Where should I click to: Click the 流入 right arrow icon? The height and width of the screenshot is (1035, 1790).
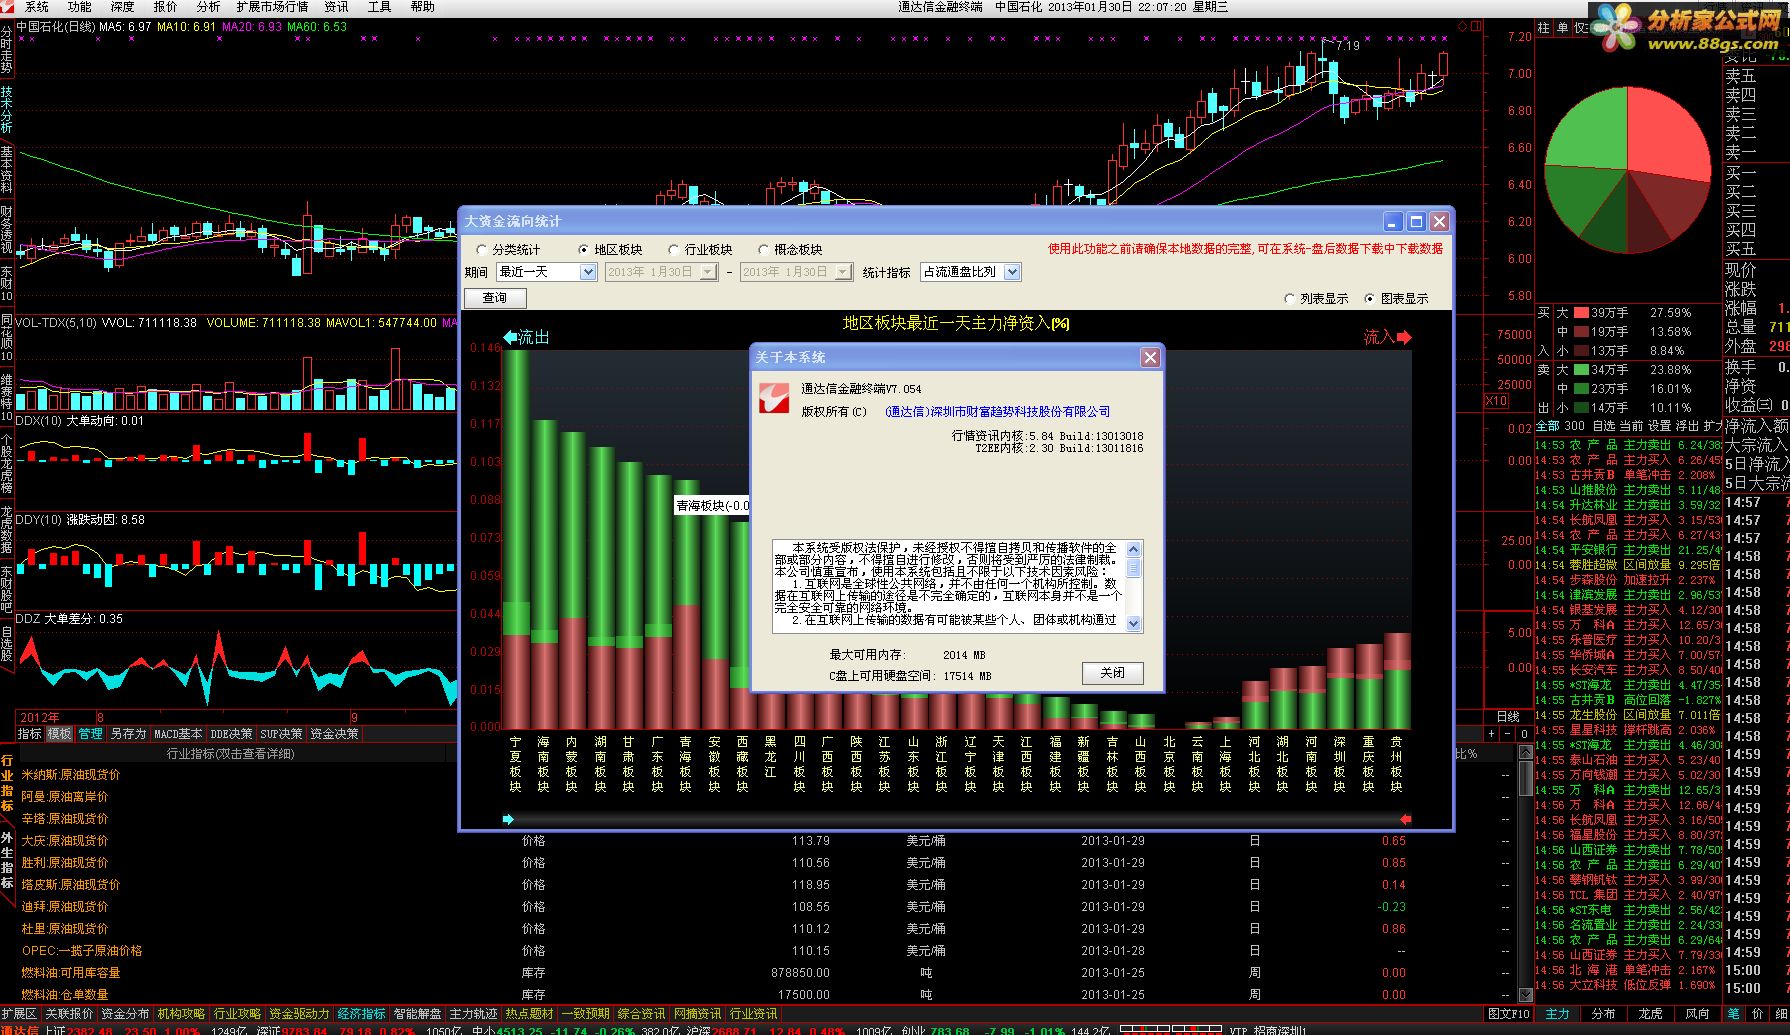[x=1404, y=337]
